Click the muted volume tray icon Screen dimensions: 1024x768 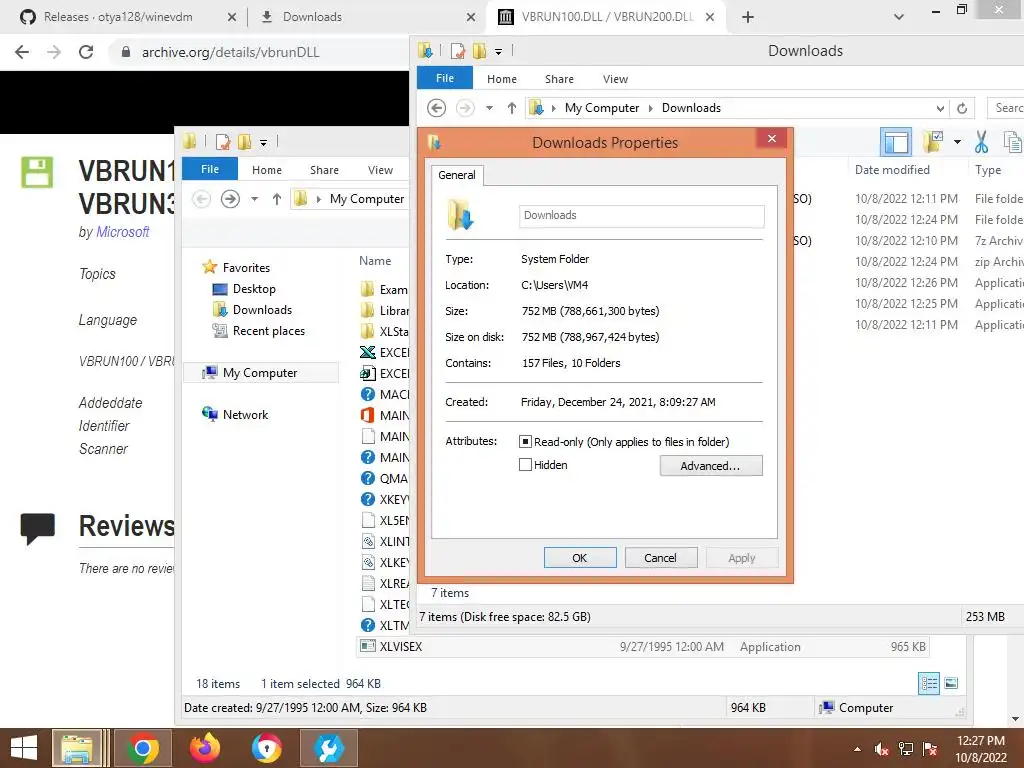882,749
